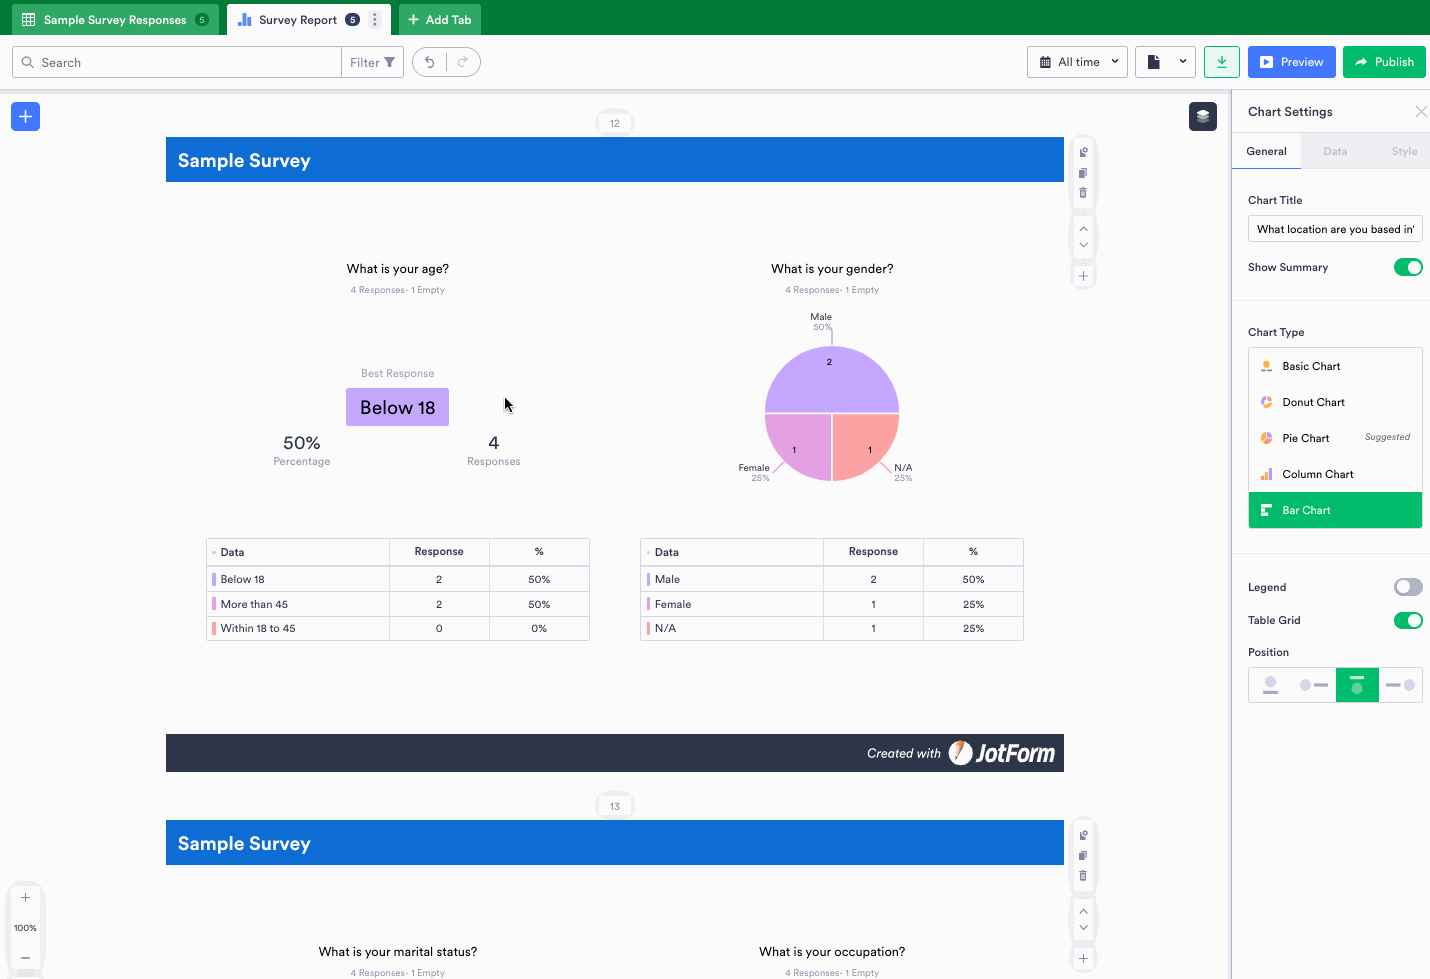Click the blue add element plus button
The width and height of the screenshot is (1430, 979).
pyautogui.click(x=25, y=117)
